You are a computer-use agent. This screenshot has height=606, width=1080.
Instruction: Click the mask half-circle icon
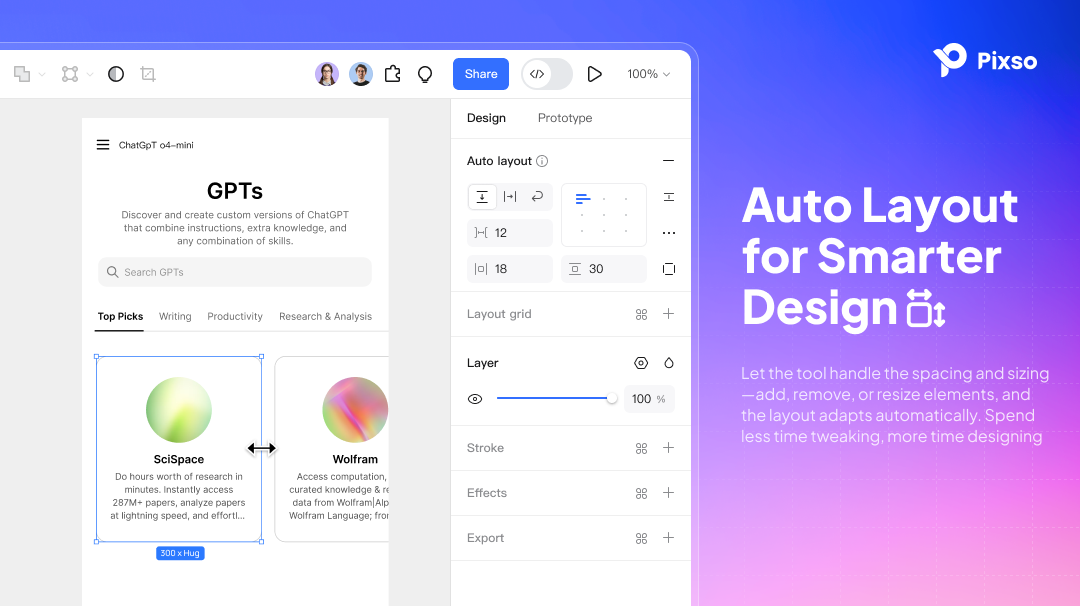tap(116, 74)
